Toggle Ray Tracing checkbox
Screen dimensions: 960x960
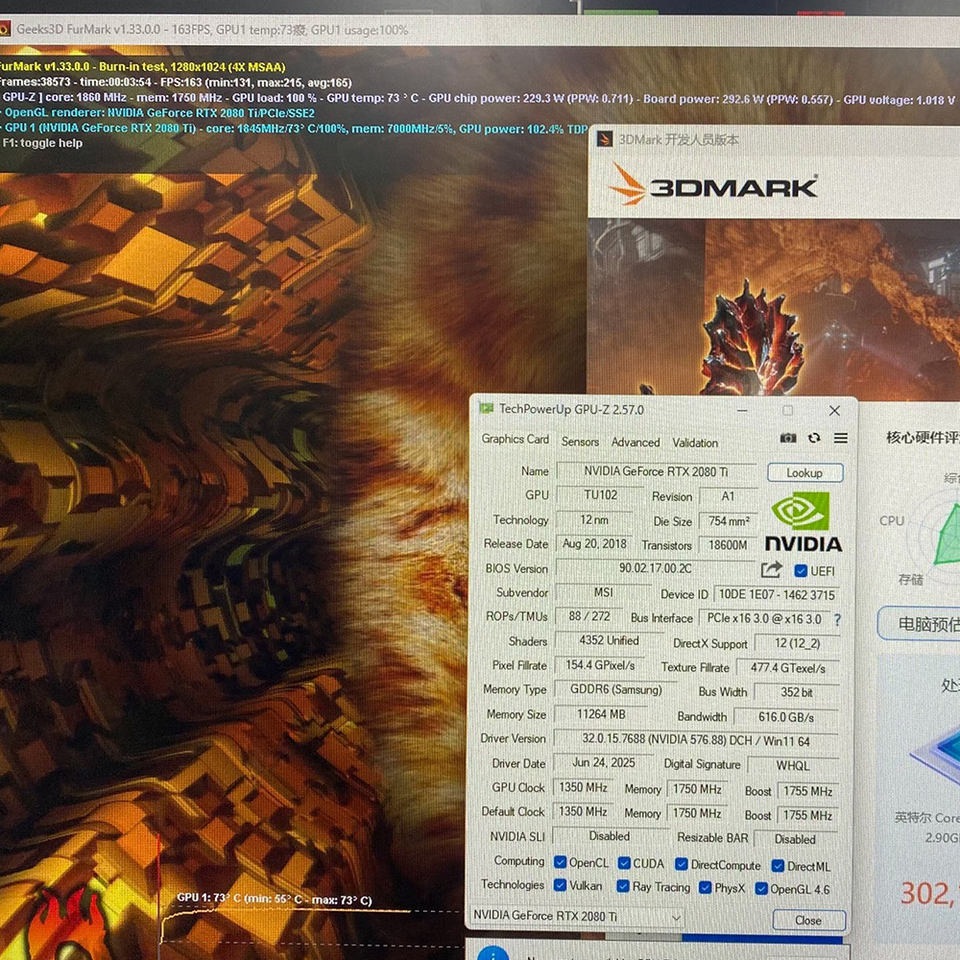click(623, 886)
